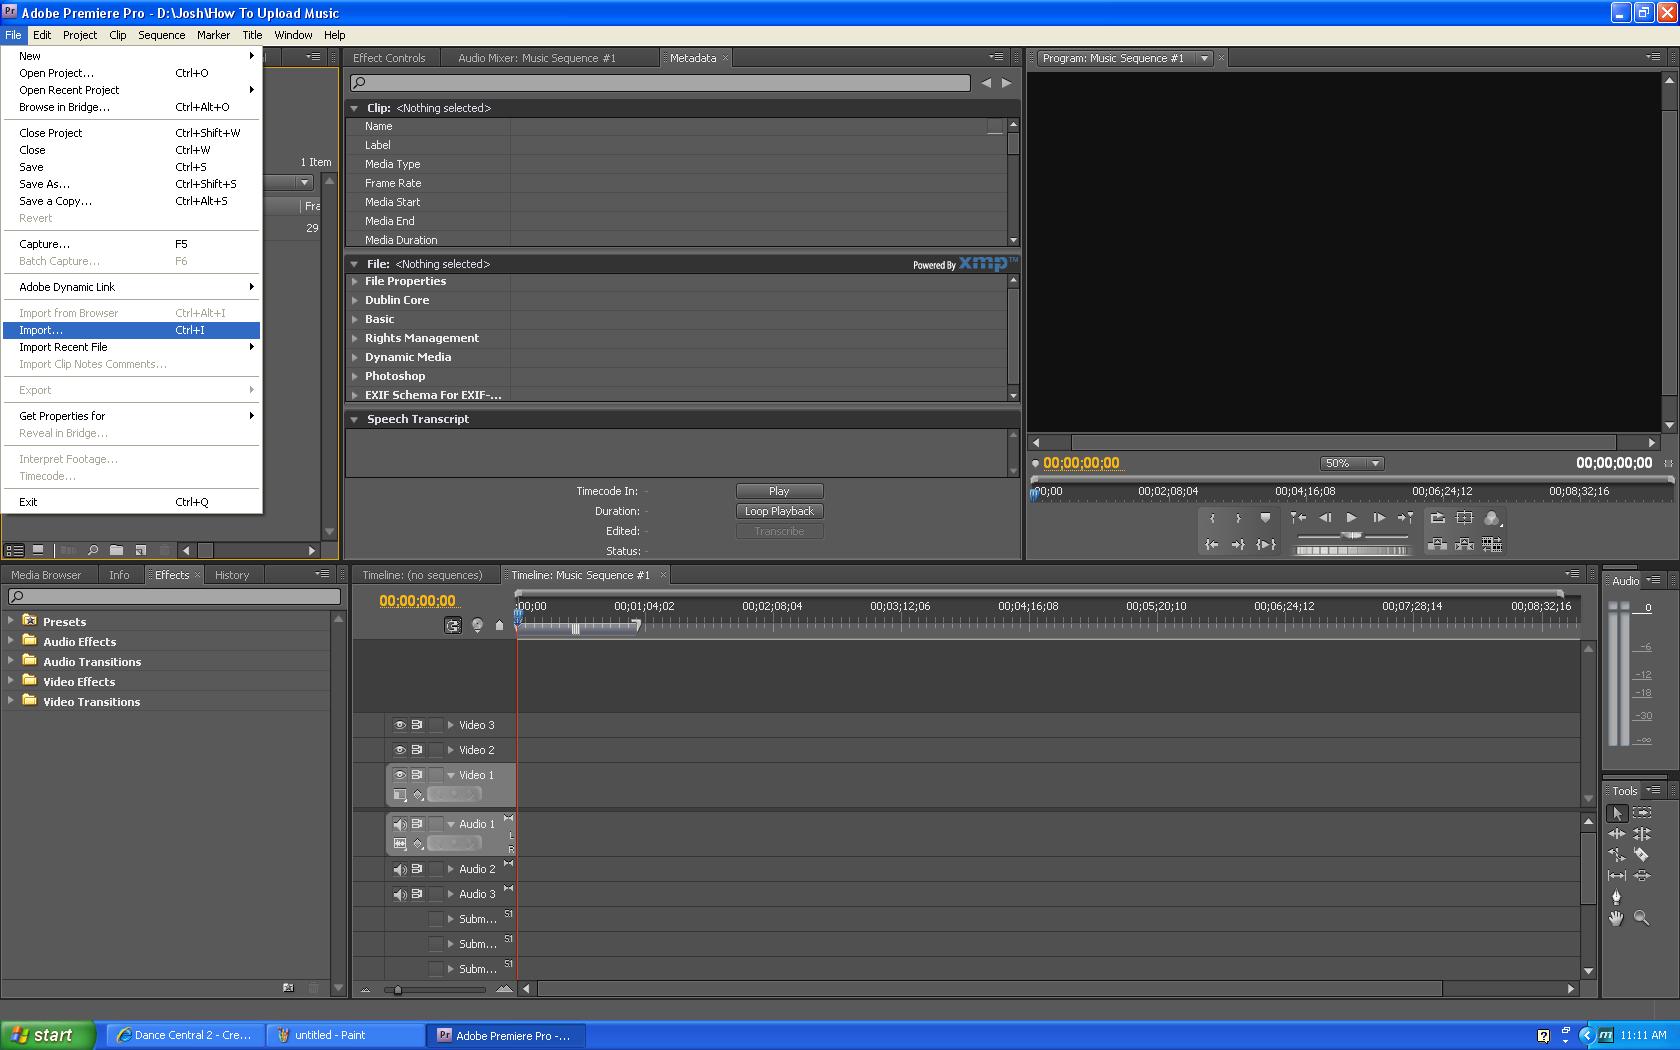Select the Slide tool
Screen dimensions: 1680x1050
[1642, 876]
